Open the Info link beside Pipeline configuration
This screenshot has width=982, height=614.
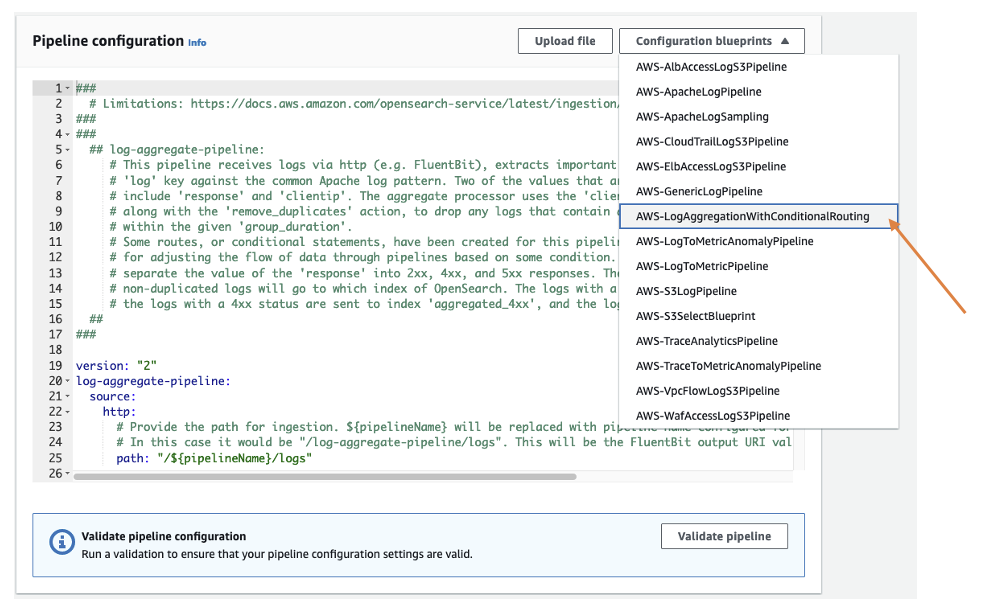[x=197, y=43]
